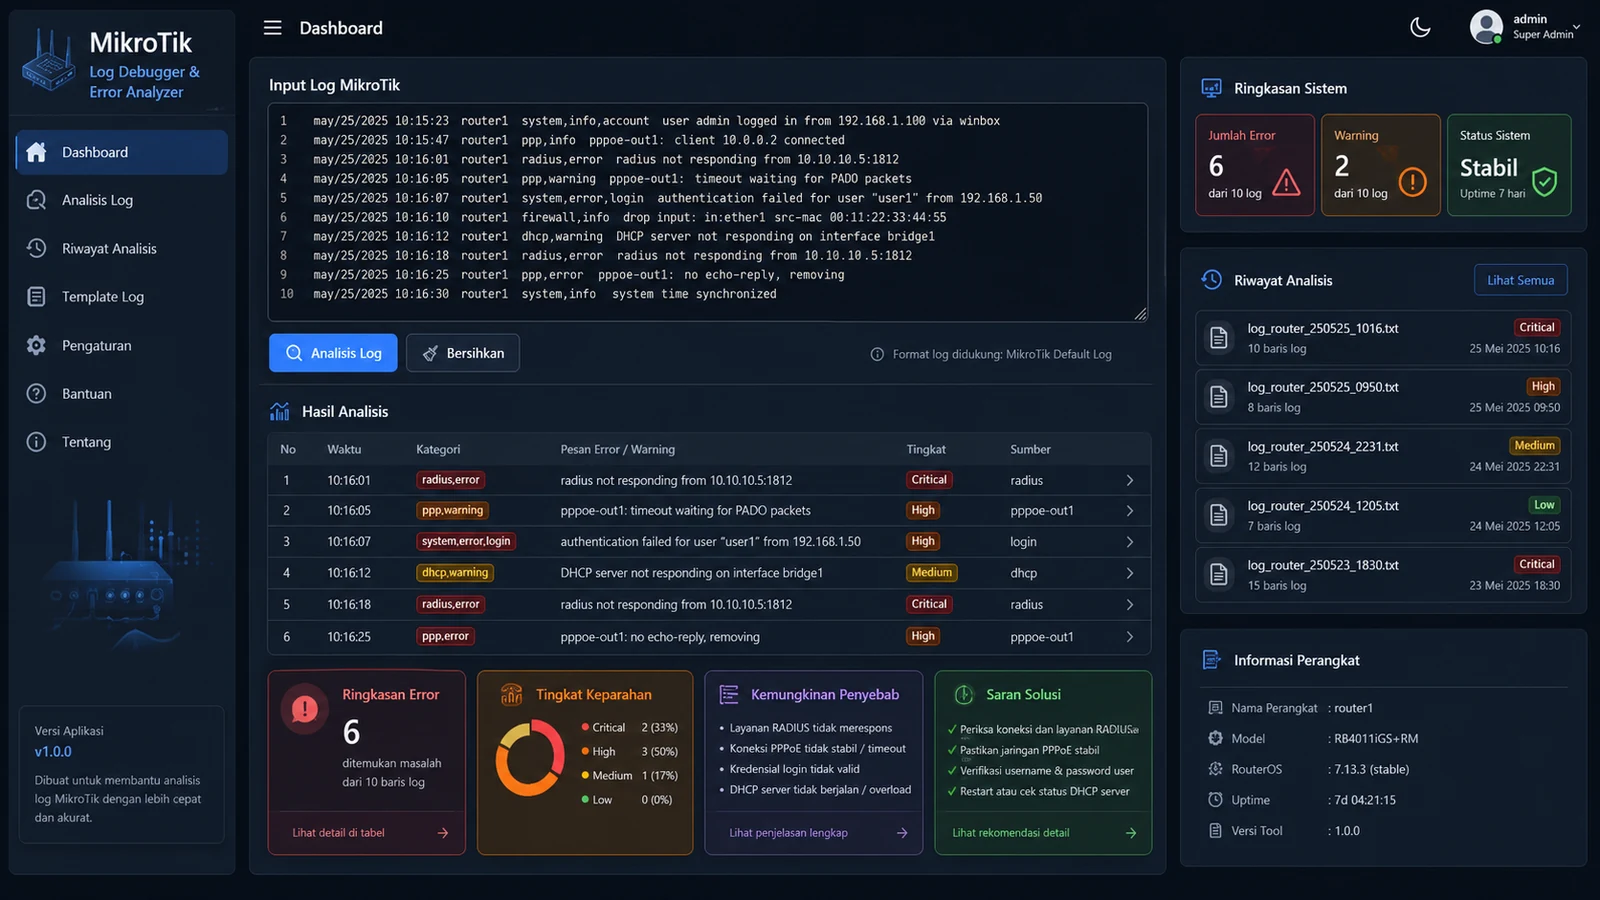This screenshot has height=900, width=1600.
Task: Open the admin account dropdown arrow
Action: pyautogui.click(x=1576, y=27)
